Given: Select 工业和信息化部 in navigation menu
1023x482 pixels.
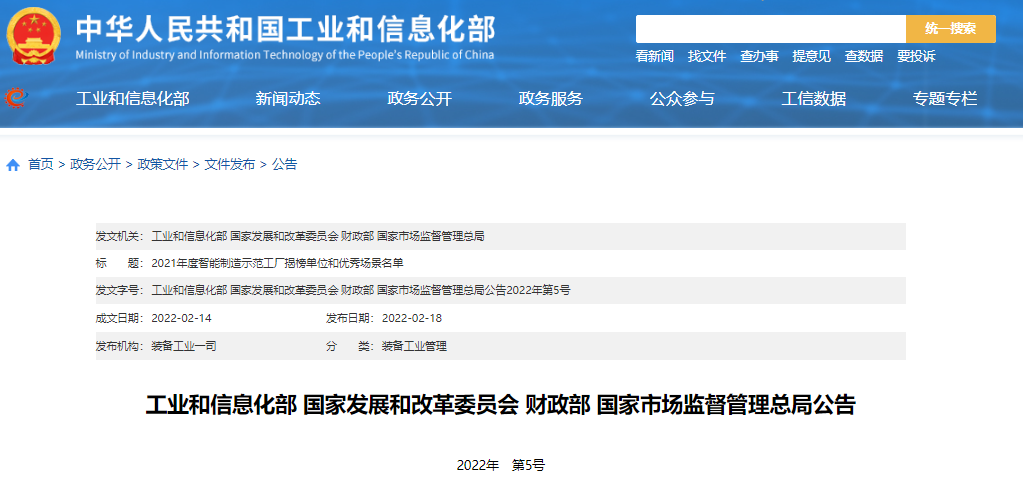Looking at the screenshot, I should click(x=132, y=99).
